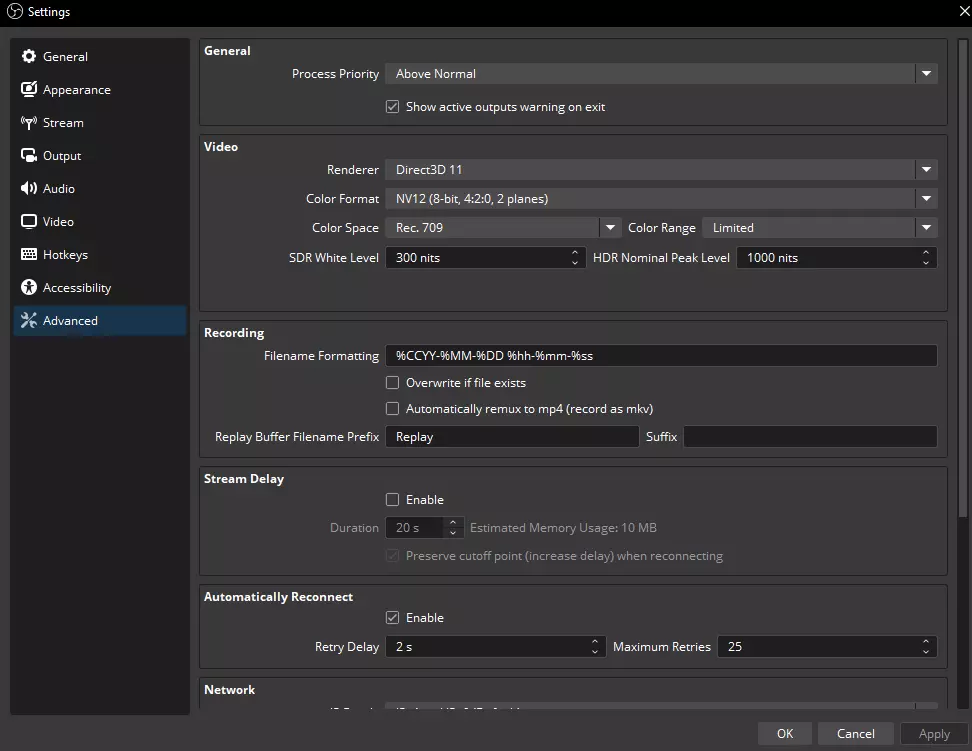972x751 pixels.
Task: Click the Hotkeys keyboard icon
Action: pyautogui.click(x=29, y=255)
